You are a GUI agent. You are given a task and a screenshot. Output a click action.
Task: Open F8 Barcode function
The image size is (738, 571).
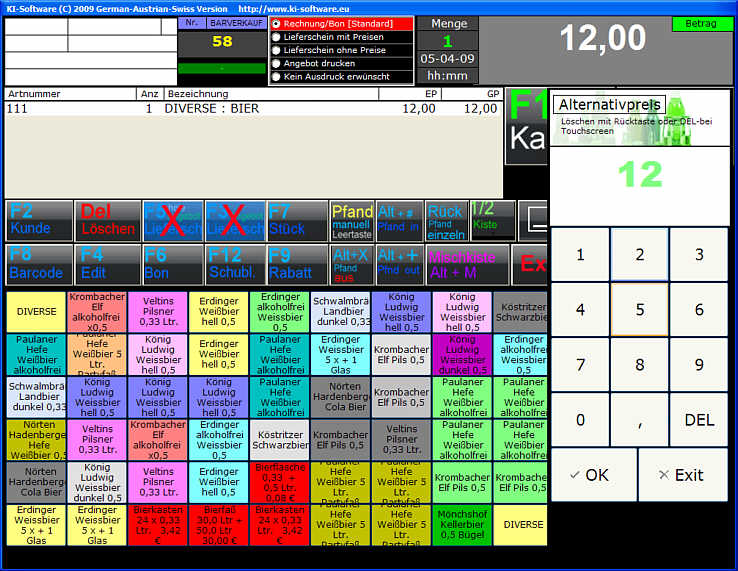coord(40,265)
